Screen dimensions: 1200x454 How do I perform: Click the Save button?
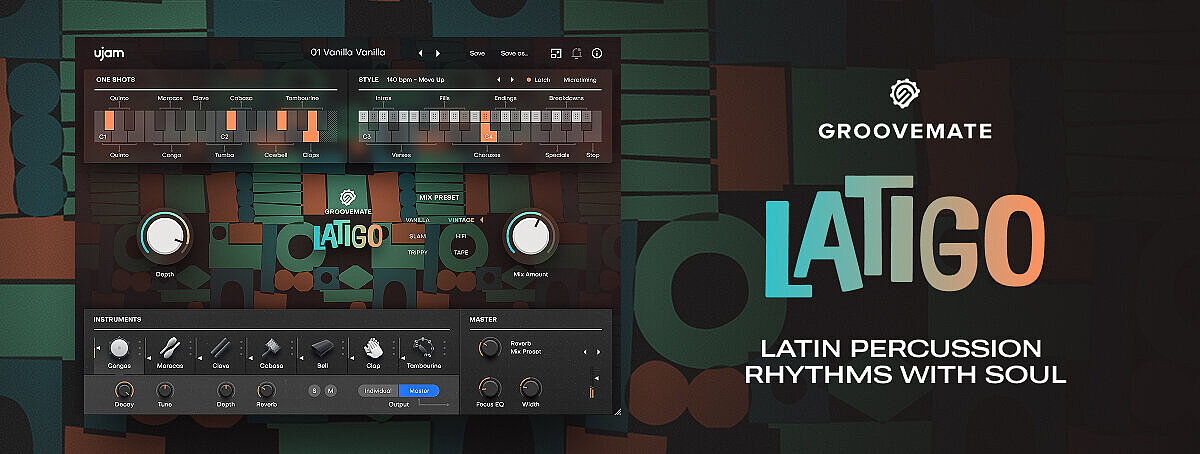(x=477, y=52)
